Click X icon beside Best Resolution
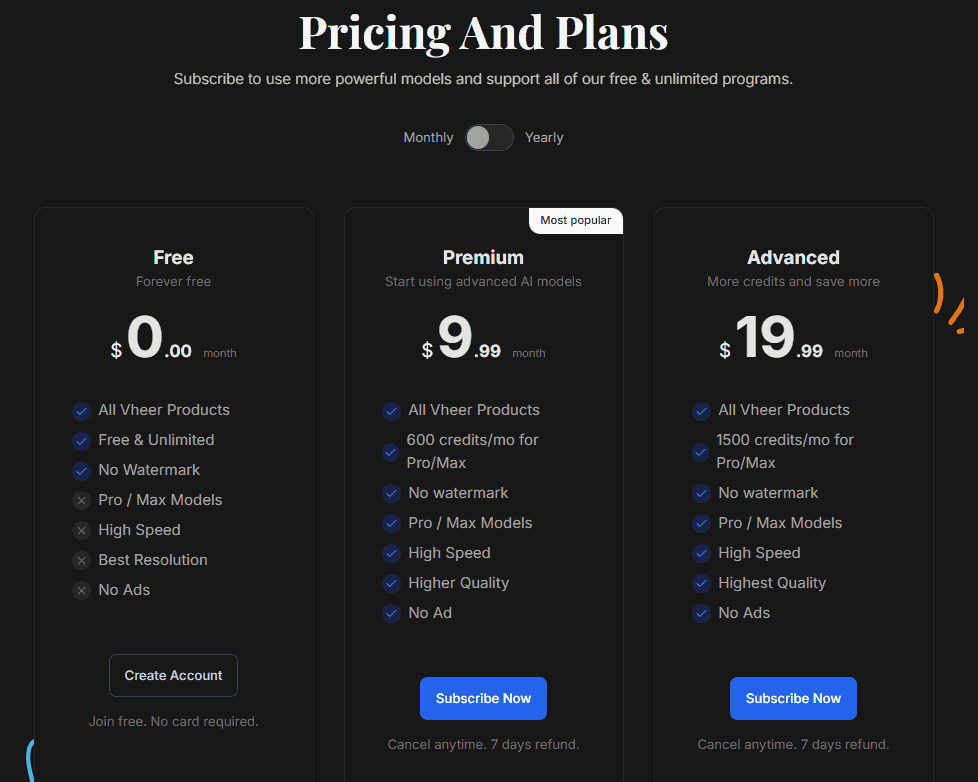The image size is (978, 782). pyautogui.click(x=82, y=560)
